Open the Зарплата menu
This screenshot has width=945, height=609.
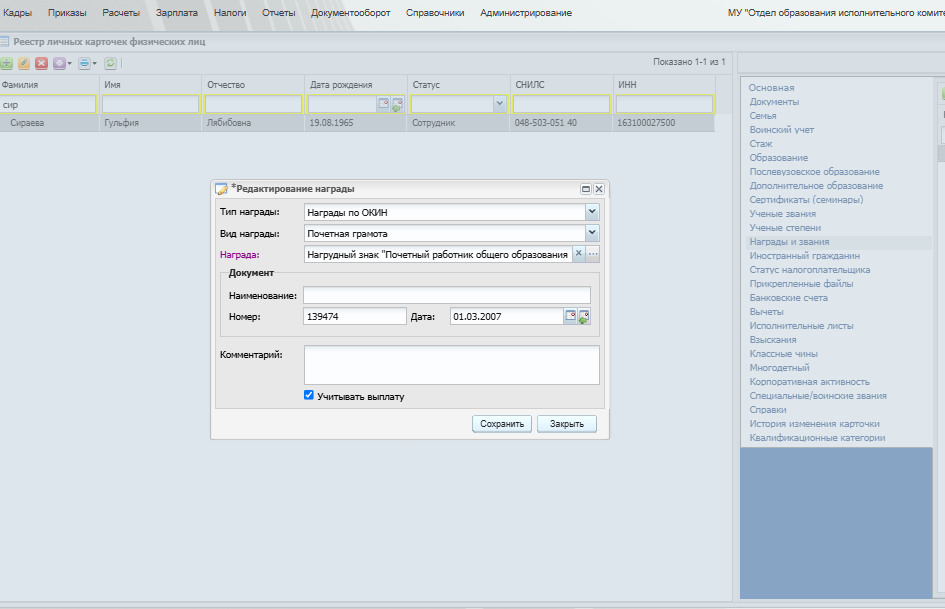coord(177,13)
